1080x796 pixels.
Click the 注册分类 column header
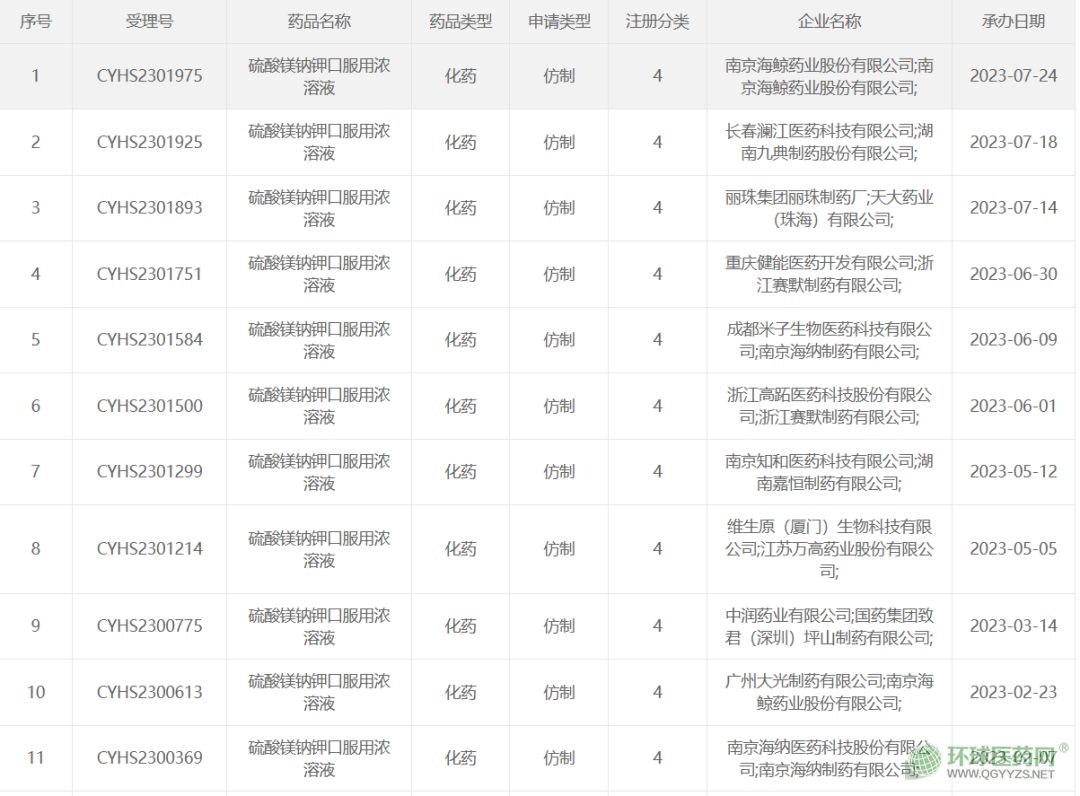tap(657, 21)
